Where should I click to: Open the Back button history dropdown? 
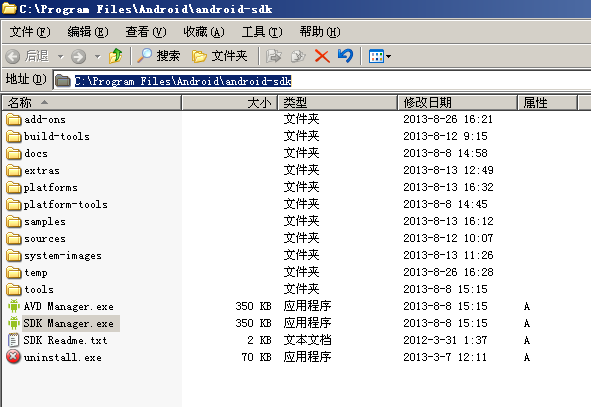(60, 57)
